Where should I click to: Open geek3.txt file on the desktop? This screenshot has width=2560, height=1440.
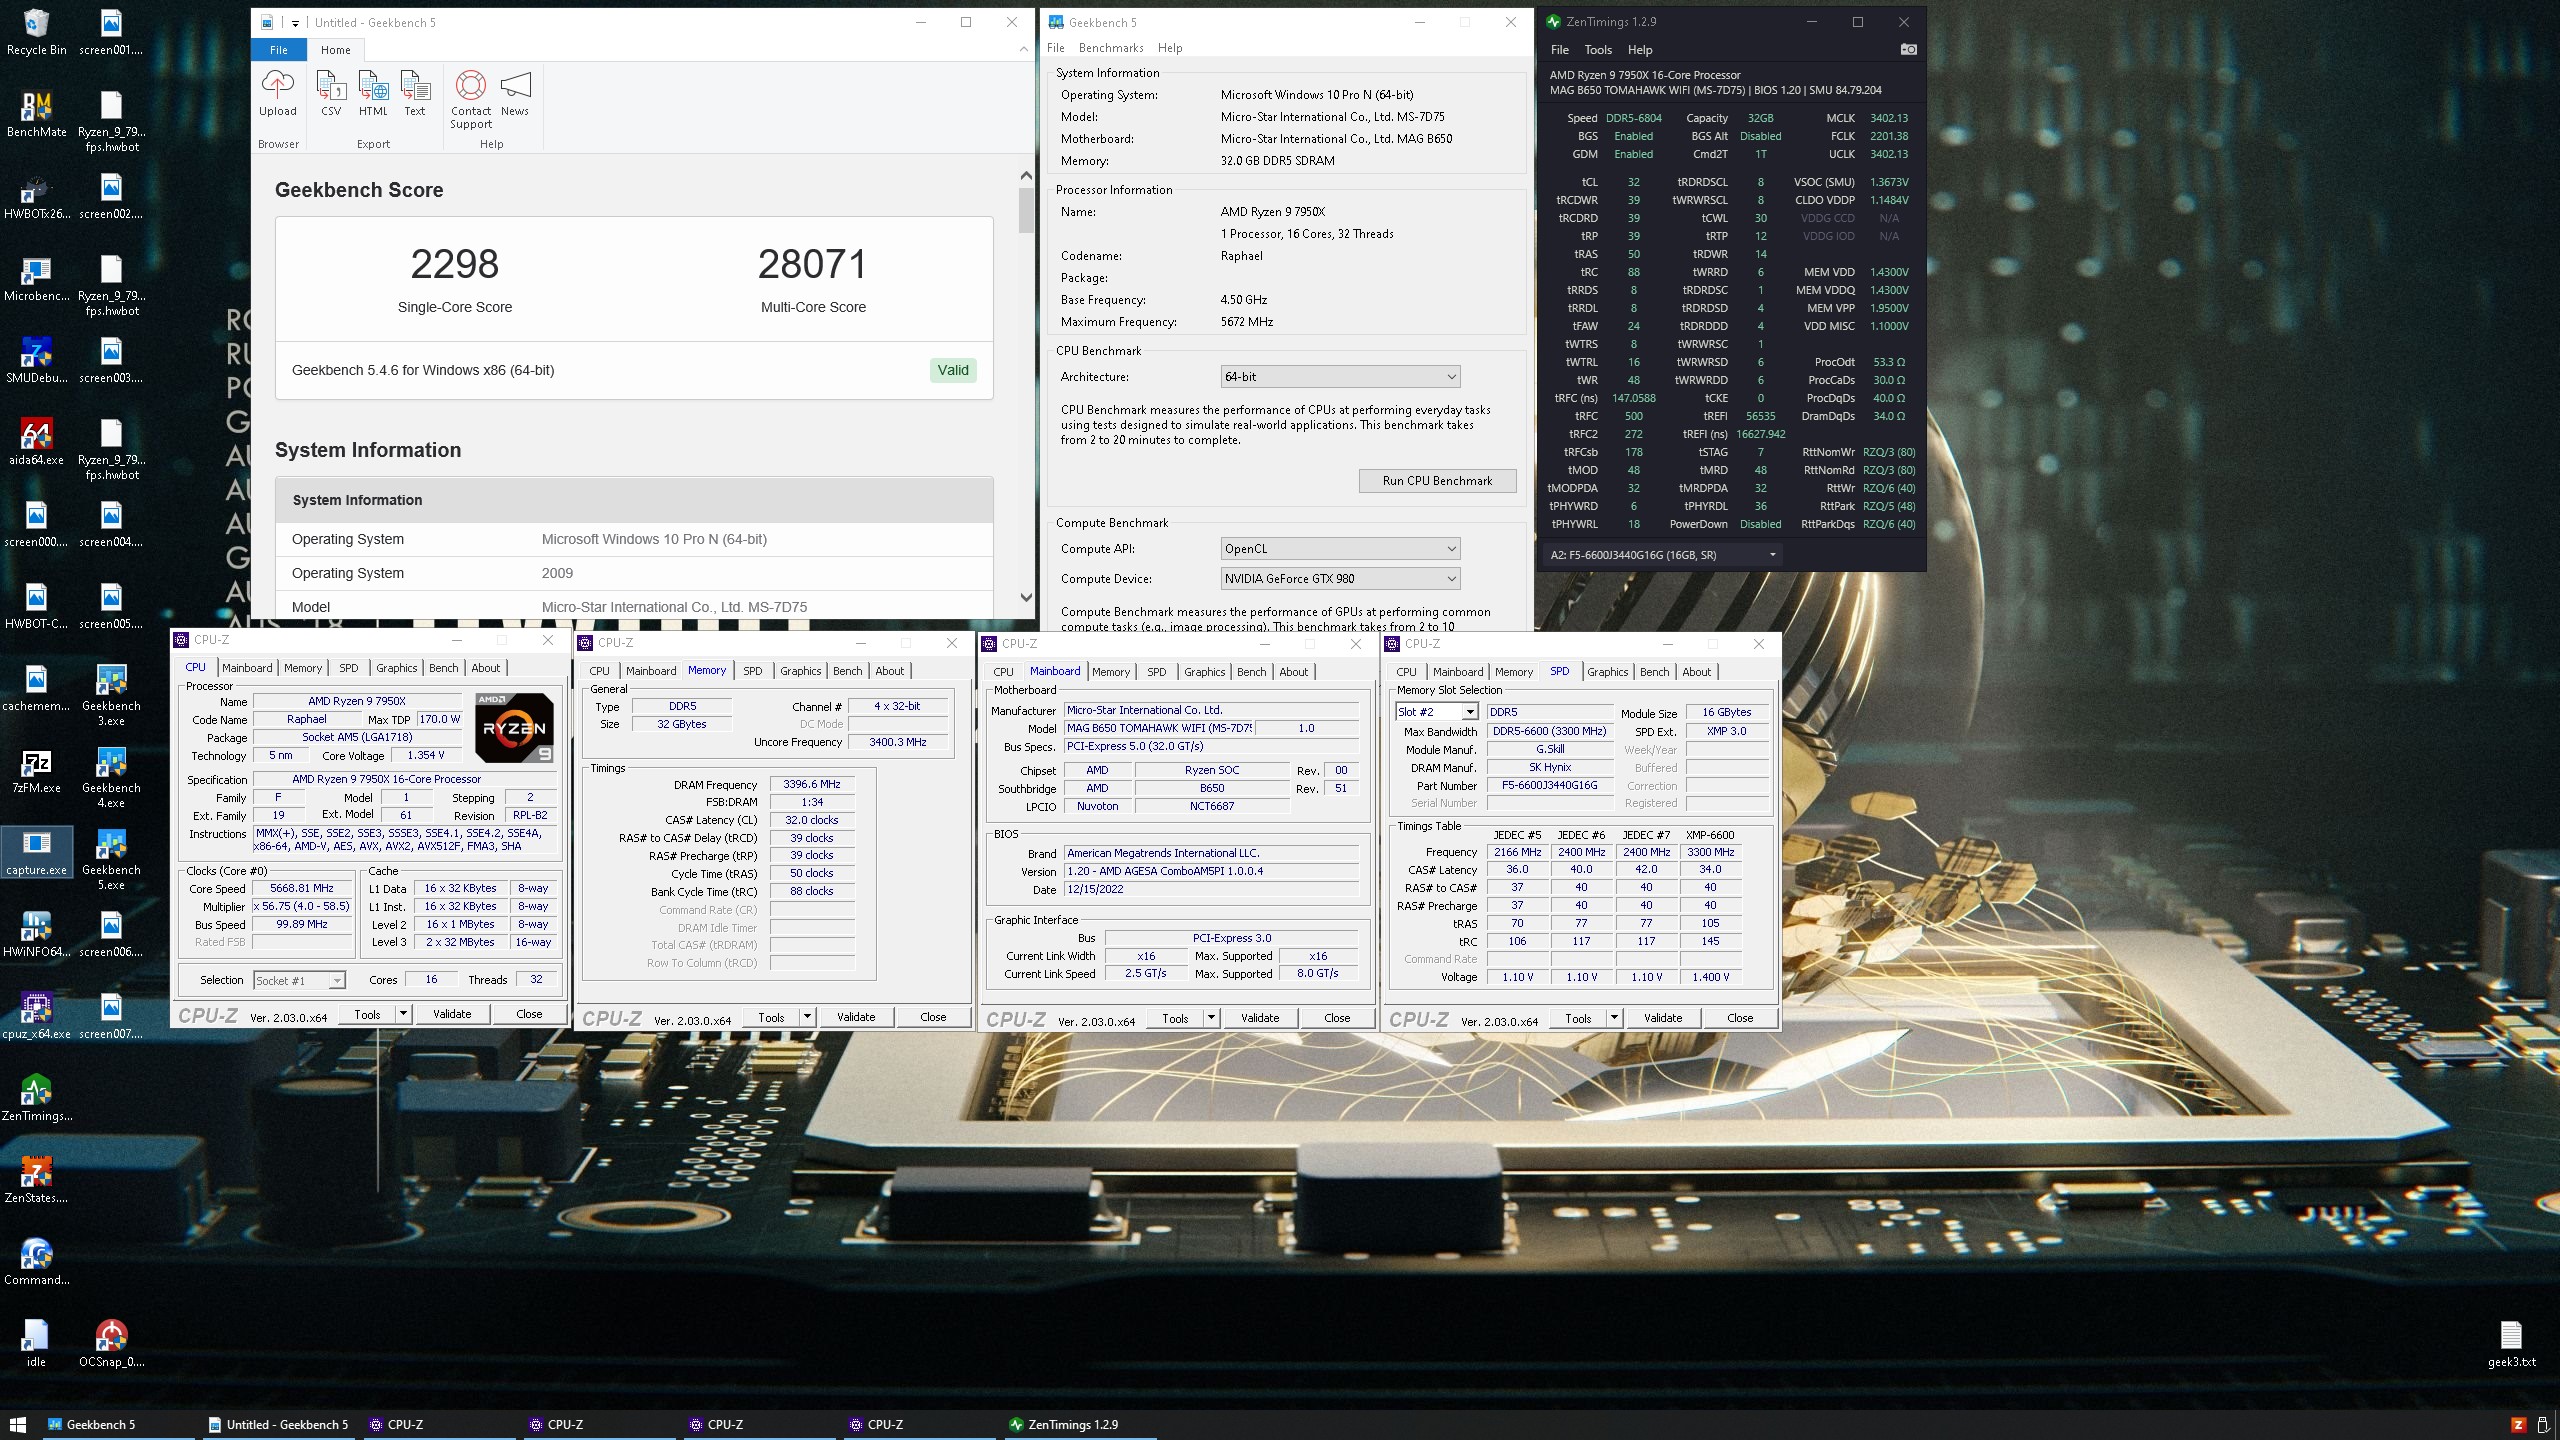[2511, 1345]
